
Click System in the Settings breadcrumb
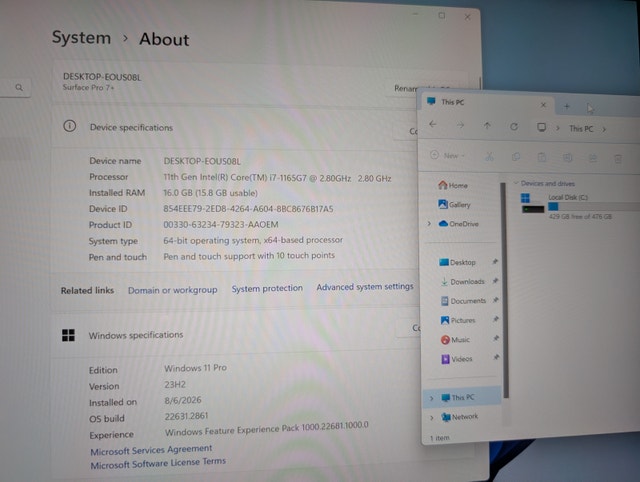(81, 38)
